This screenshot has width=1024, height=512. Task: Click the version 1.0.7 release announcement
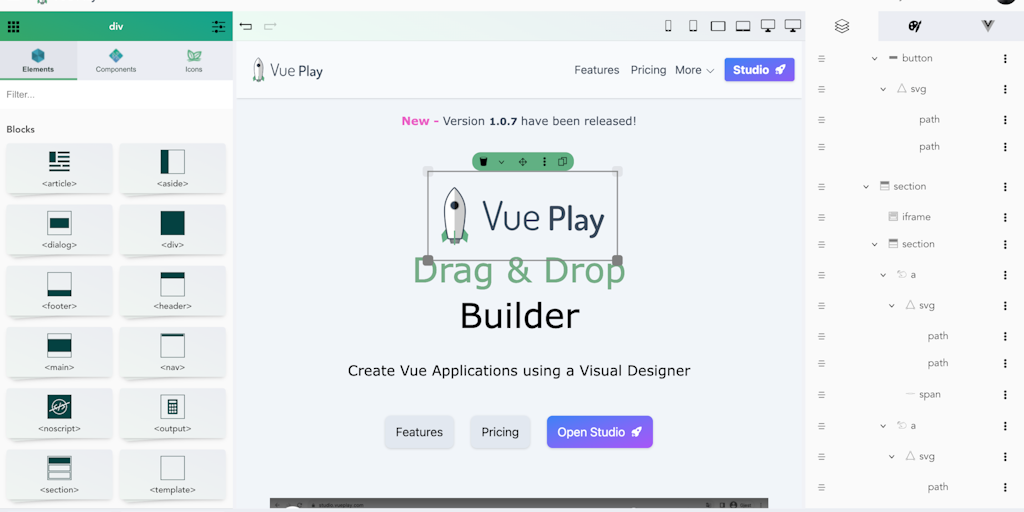[x=519, y=121]
